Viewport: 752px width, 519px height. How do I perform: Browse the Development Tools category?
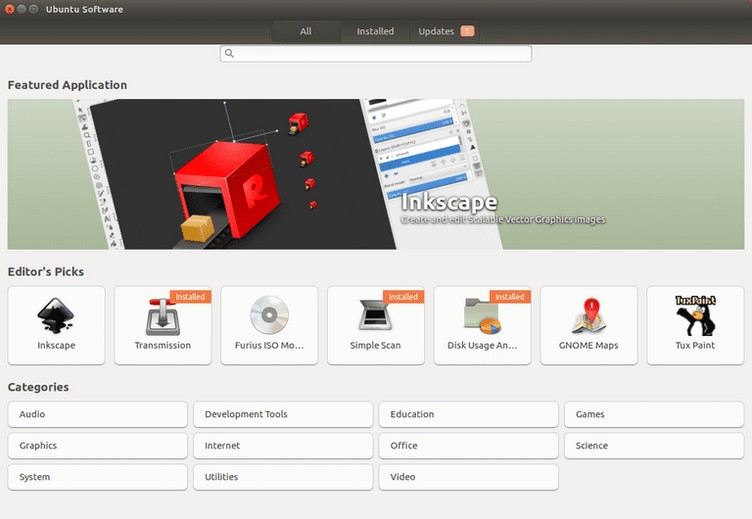click(x=283, y=414)
